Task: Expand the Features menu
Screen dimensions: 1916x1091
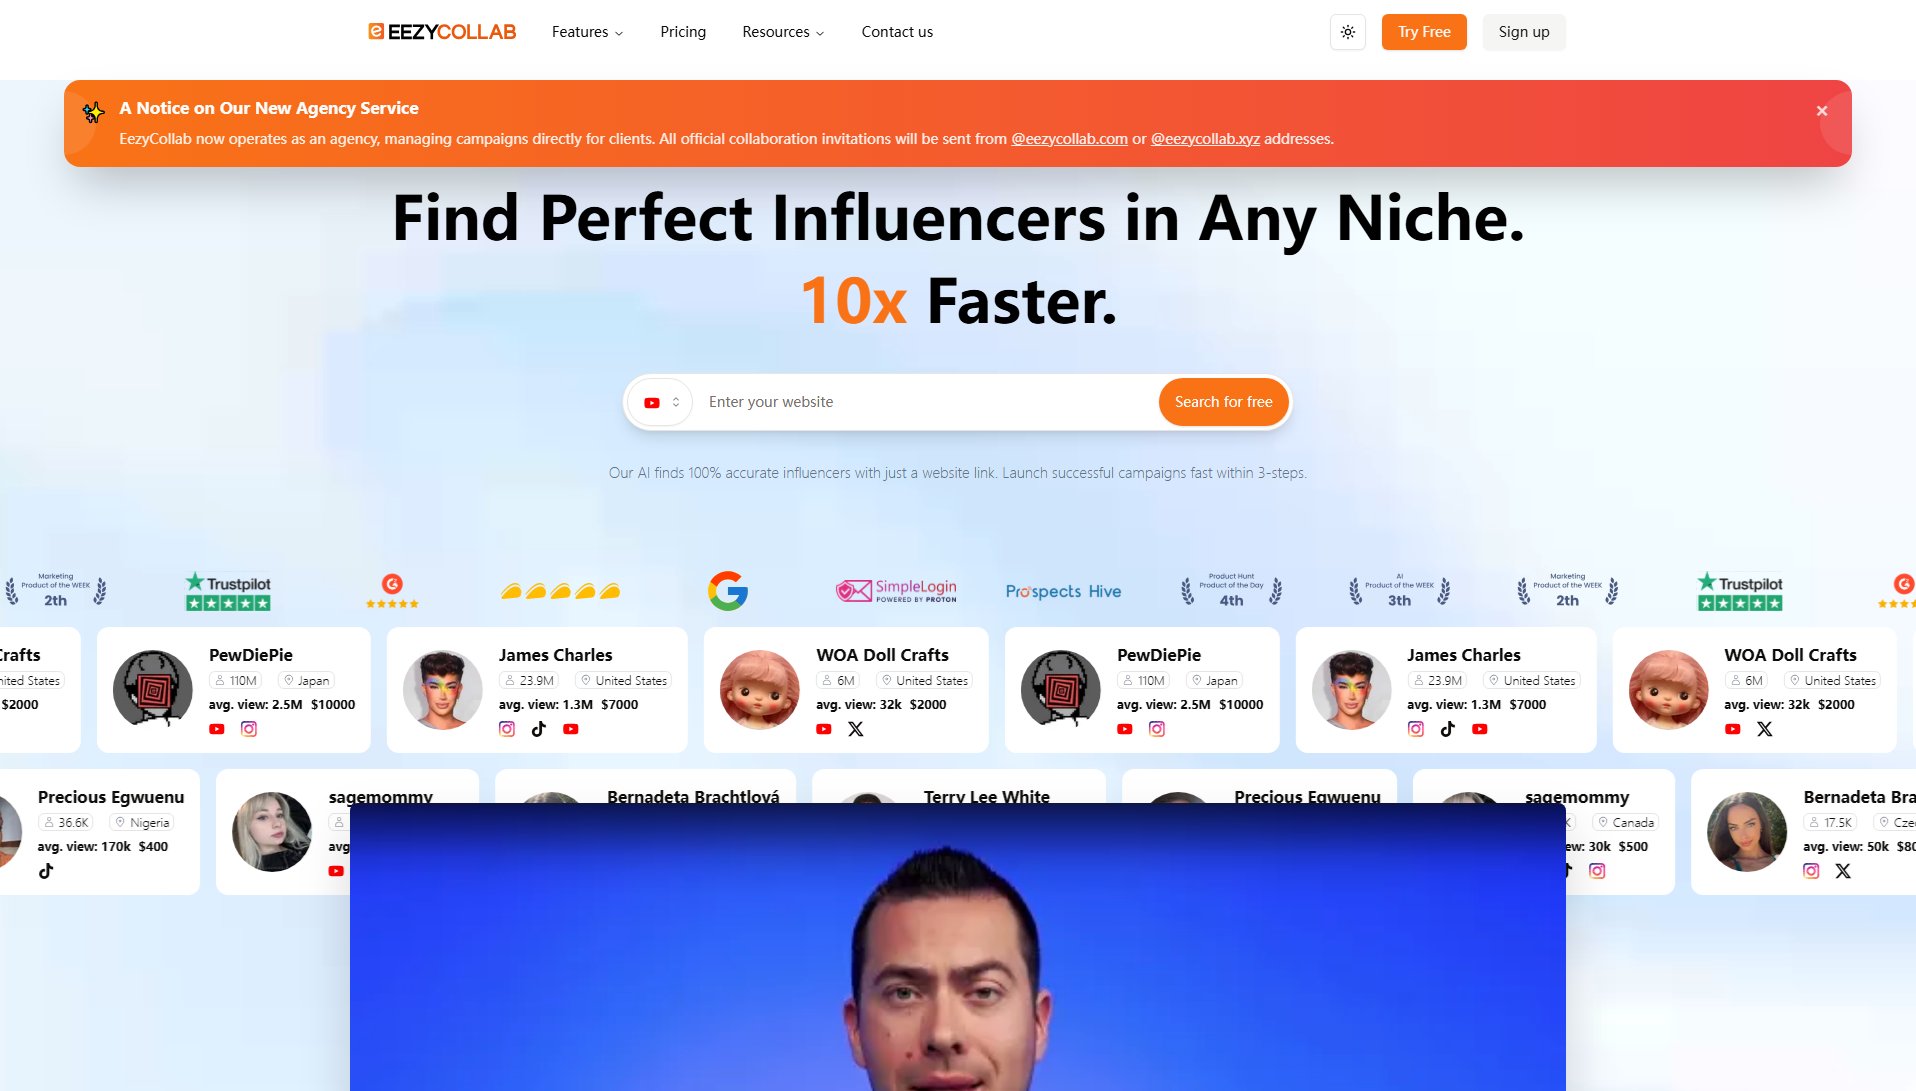Action: 587,32
